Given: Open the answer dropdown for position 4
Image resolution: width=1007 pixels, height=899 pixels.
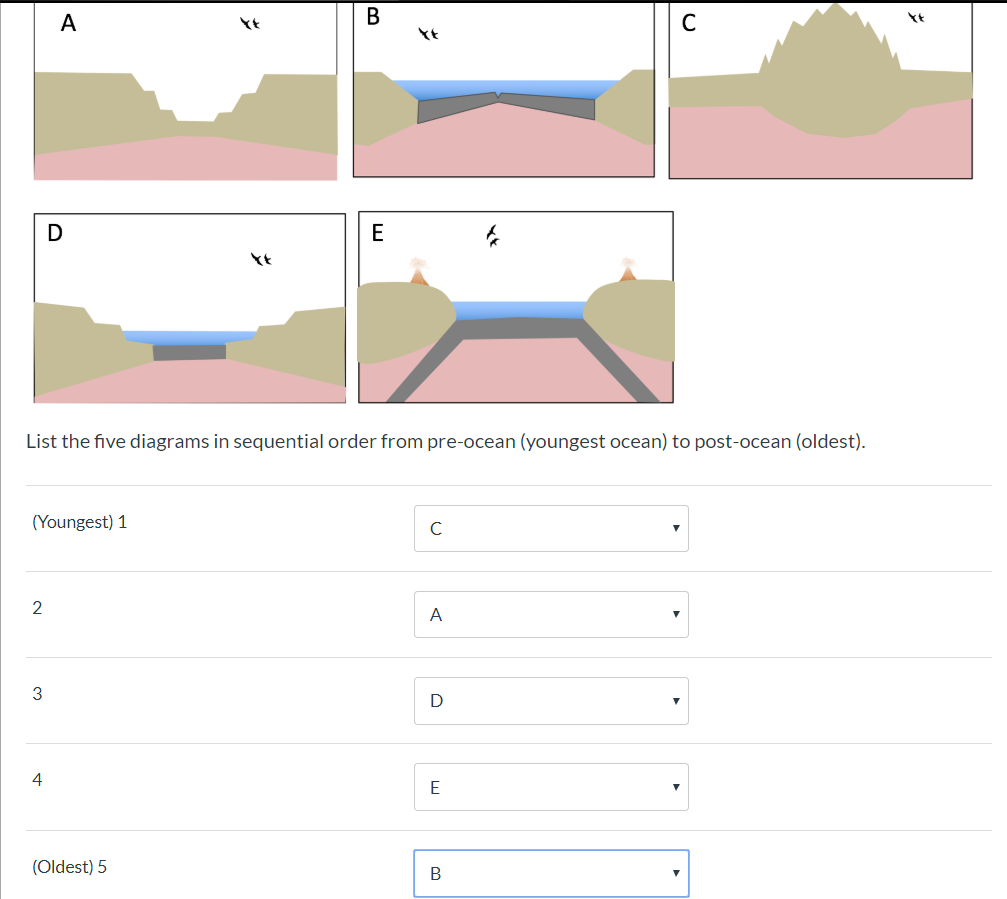Looking at the screenshot, I should pos(551,787).
